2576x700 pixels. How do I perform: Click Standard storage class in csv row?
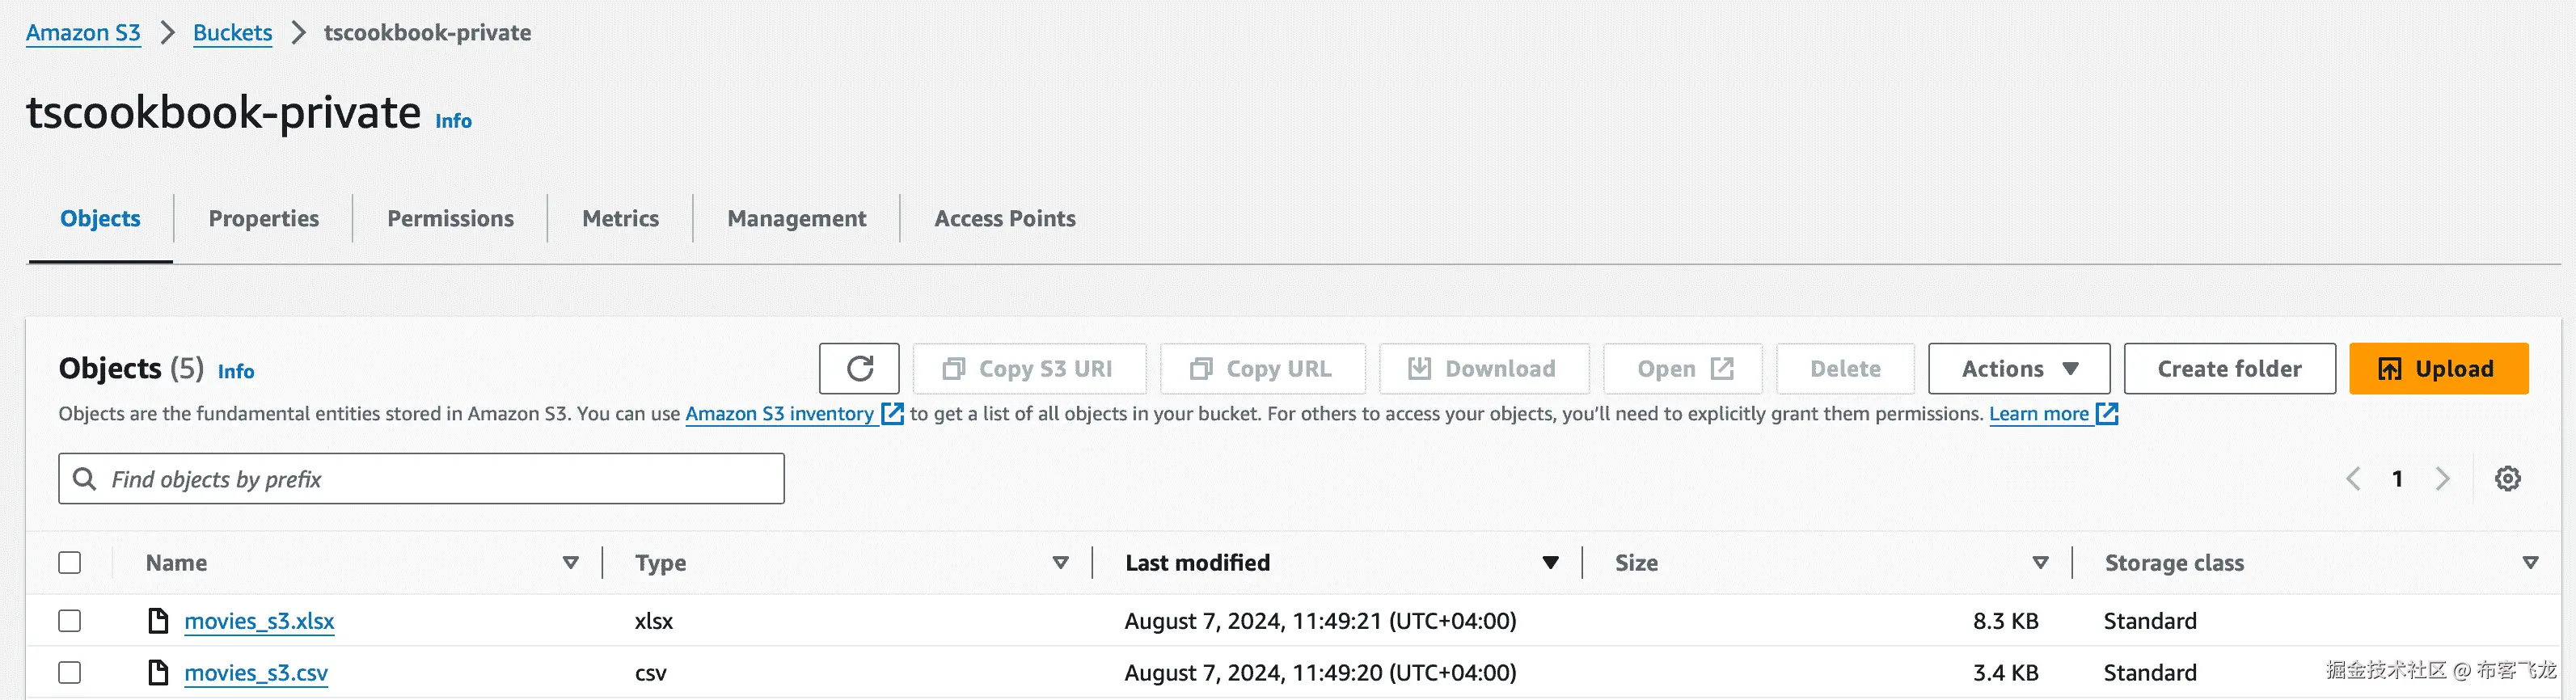[2150, 673]
